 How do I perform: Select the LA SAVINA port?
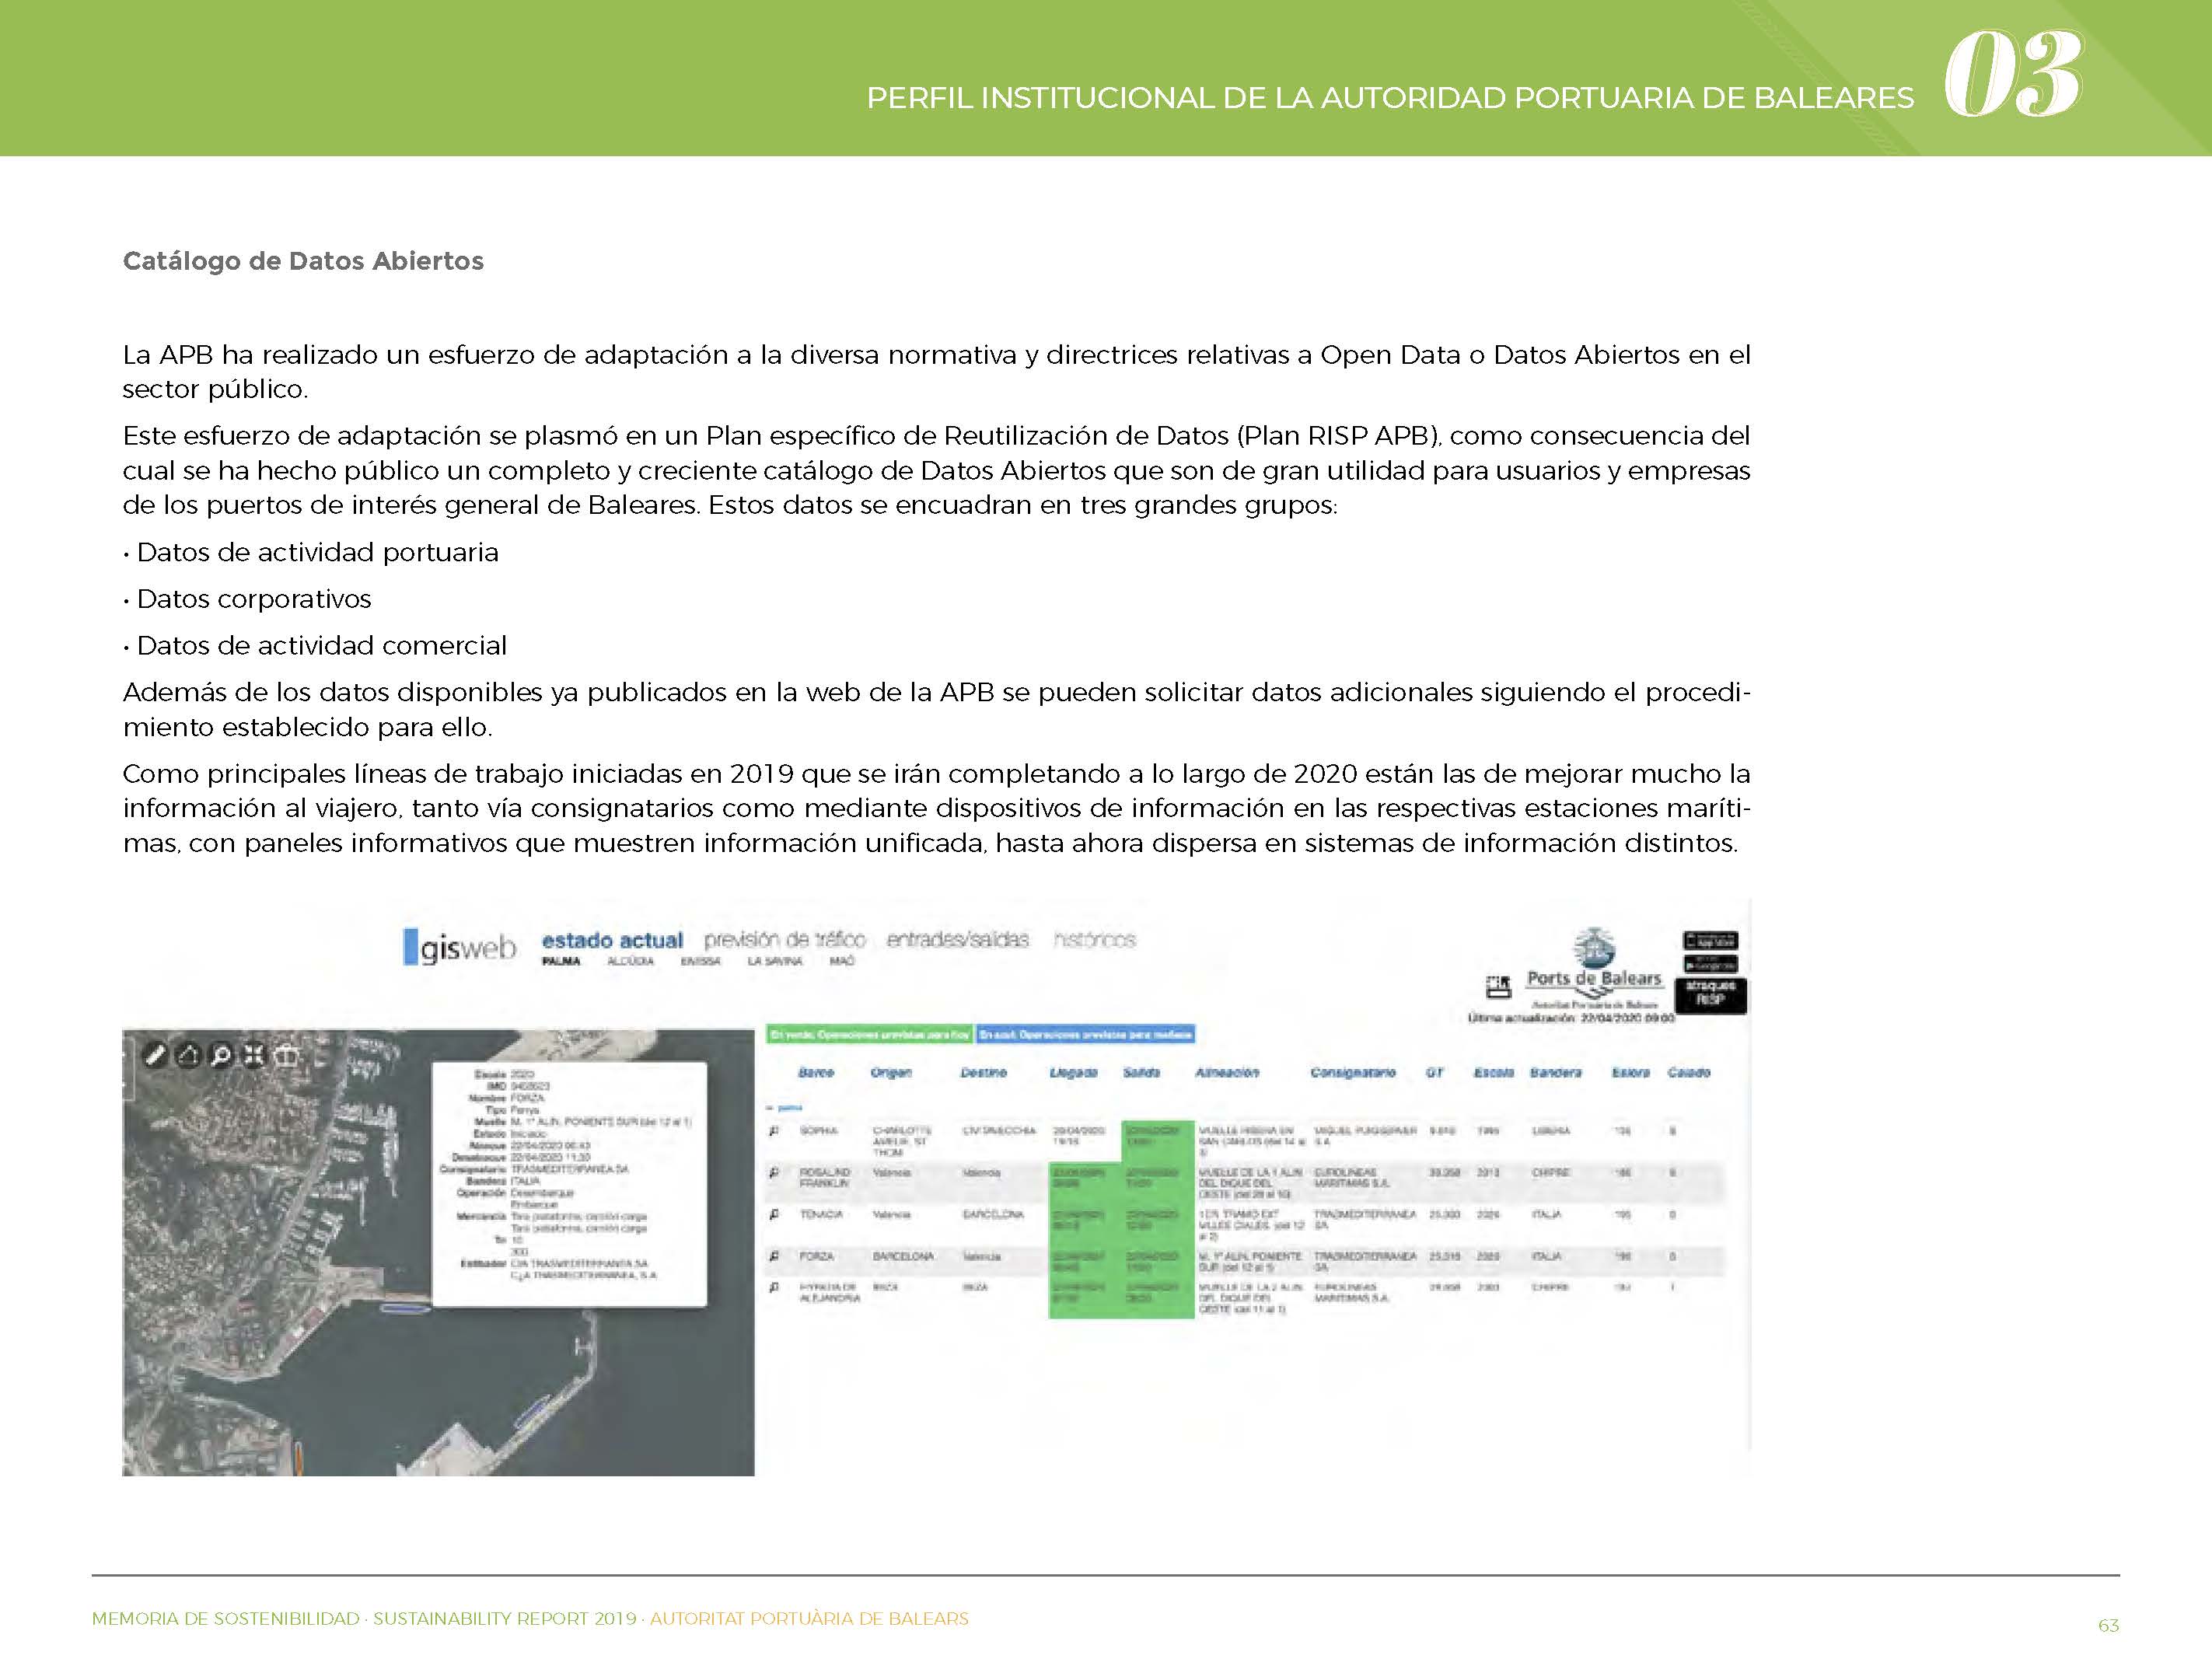click(x=775, y=961)
